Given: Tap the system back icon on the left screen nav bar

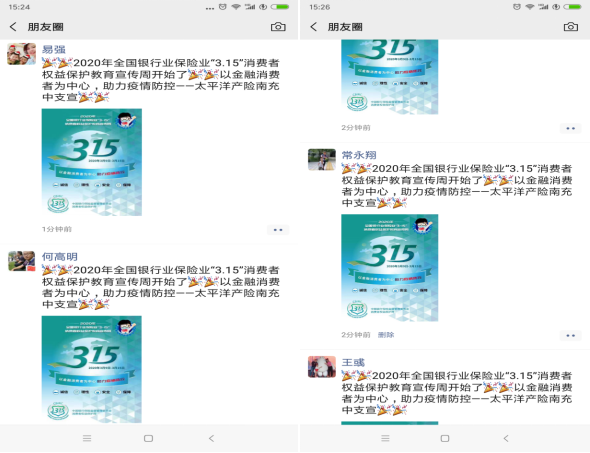Looking at the screenshot, I should pyautogui.click(x=211, y=438).
